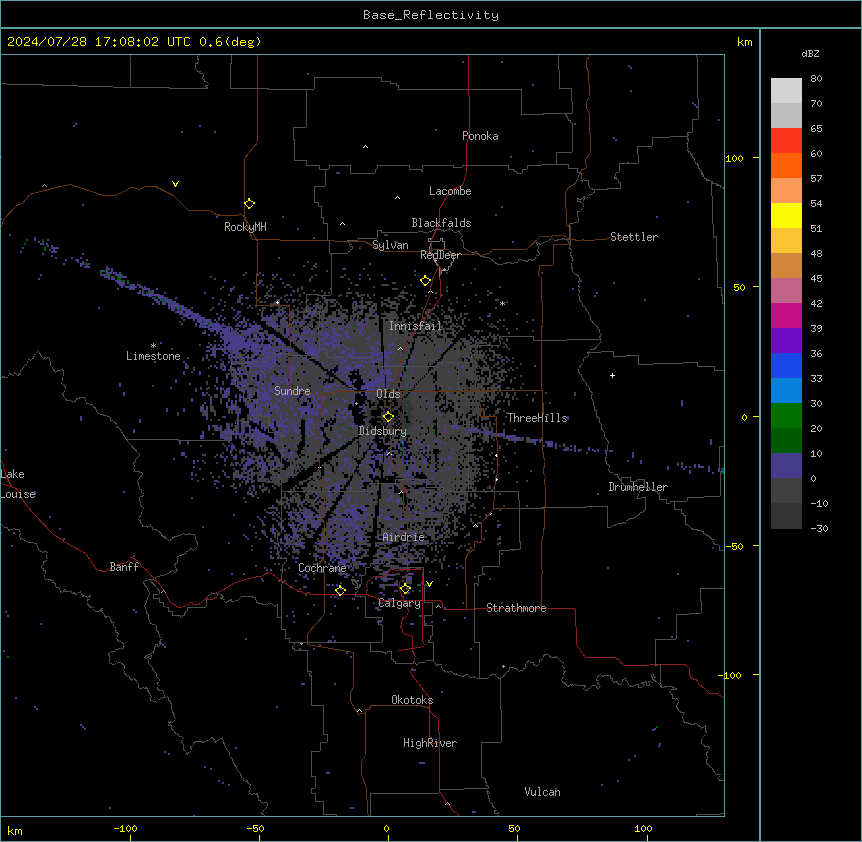Select the Drumheller label
Image resolution: width=862 pixels, height=842 pixels.
638,487
